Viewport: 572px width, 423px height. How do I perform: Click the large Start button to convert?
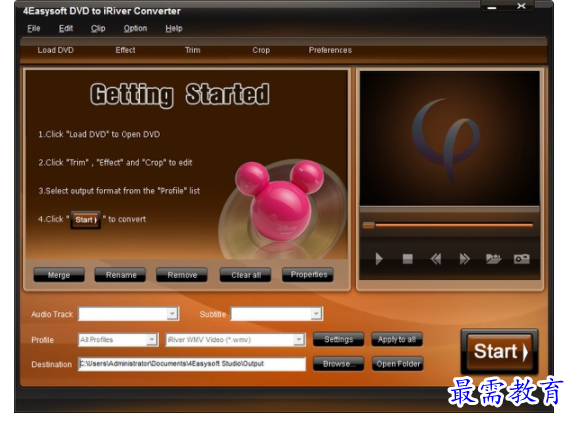[x=499, y=352]
